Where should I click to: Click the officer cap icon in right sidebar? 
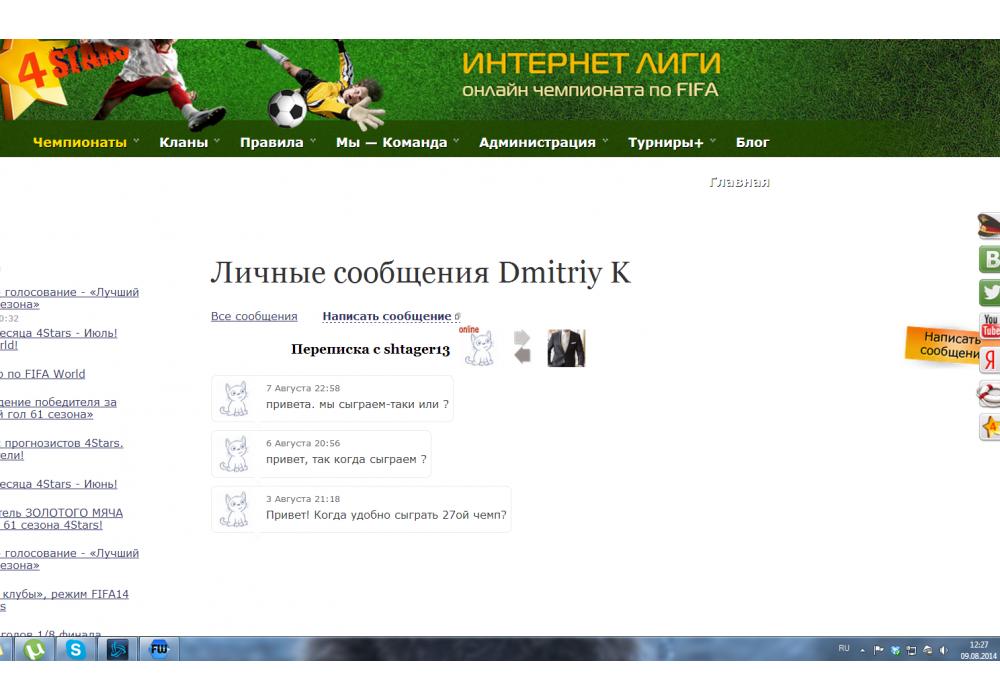click(x=989, y=226)
